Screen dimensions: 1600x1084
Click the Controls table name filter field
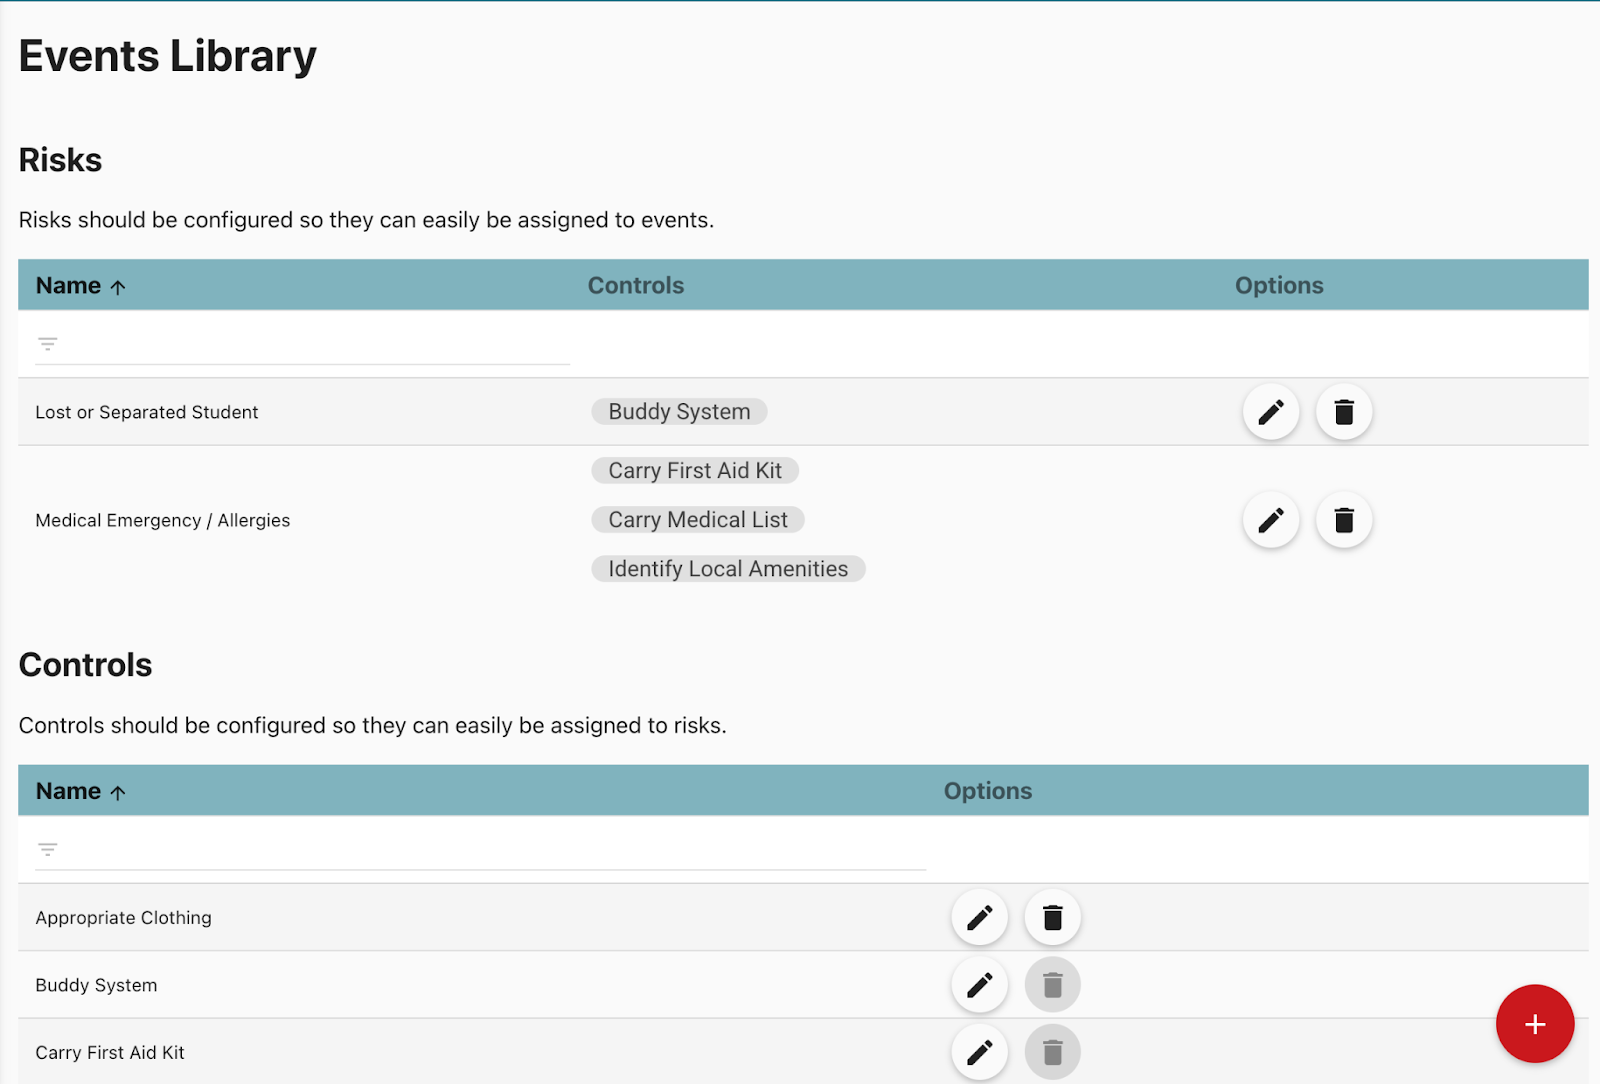(490, 850)
